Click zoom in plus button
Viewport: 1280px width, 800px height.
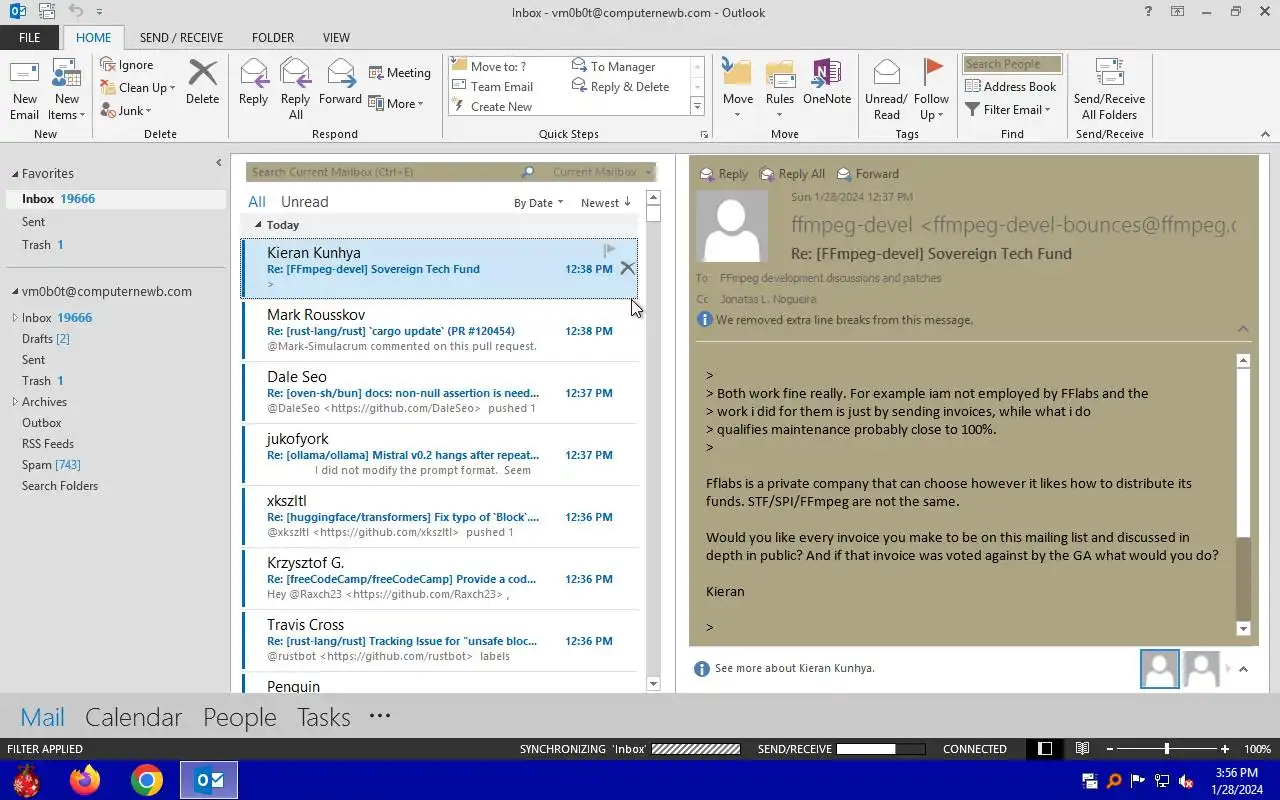pos(1225,749)
